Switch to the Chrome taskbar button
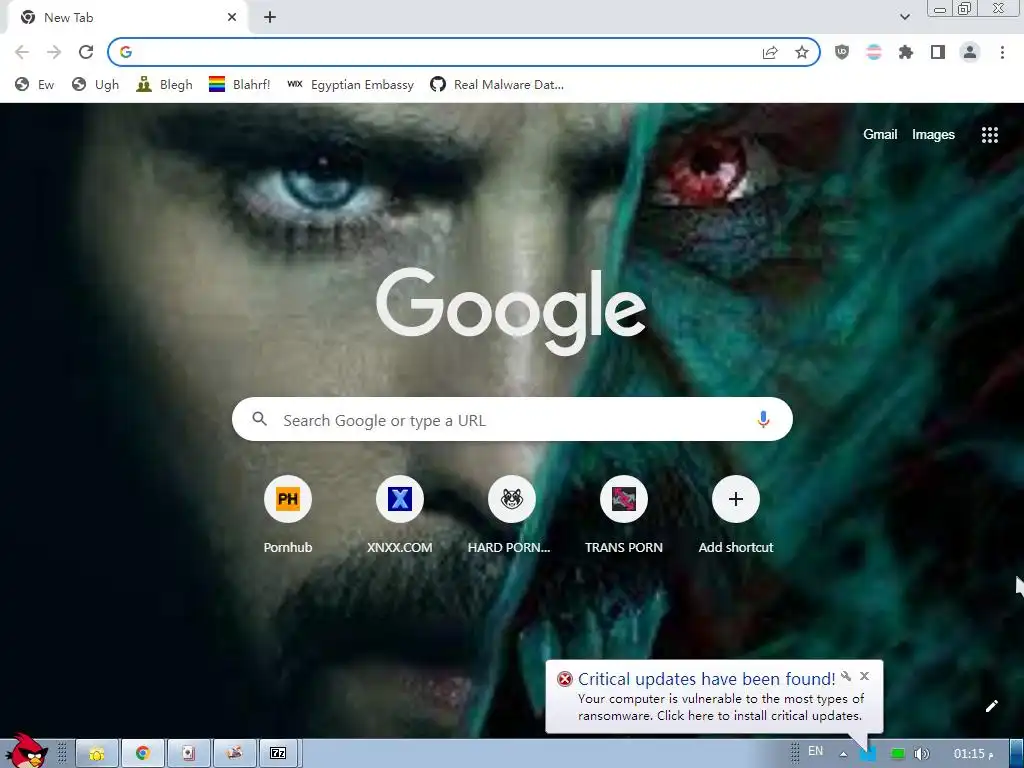This screenshot has width=1024, height=768. point(142,754)
